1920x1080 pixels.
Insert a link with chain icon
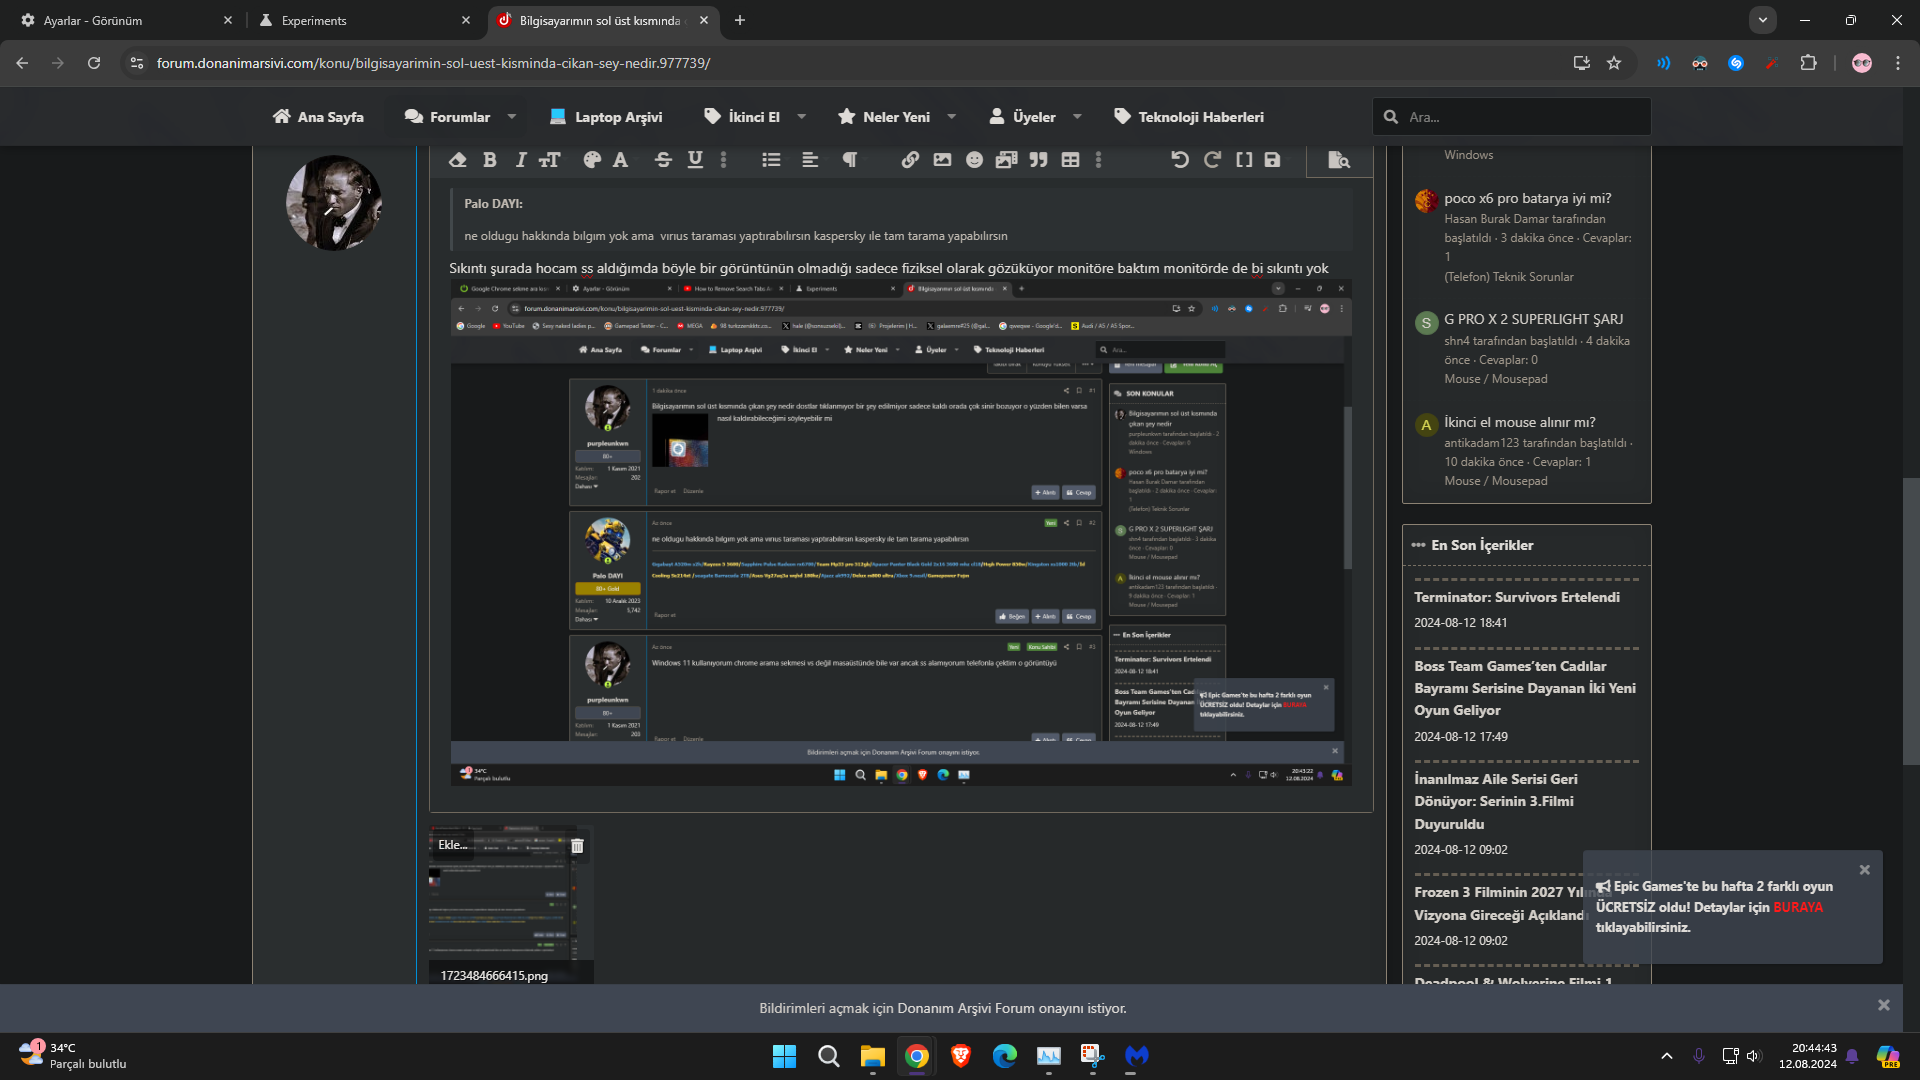click(x=910, y=160)
